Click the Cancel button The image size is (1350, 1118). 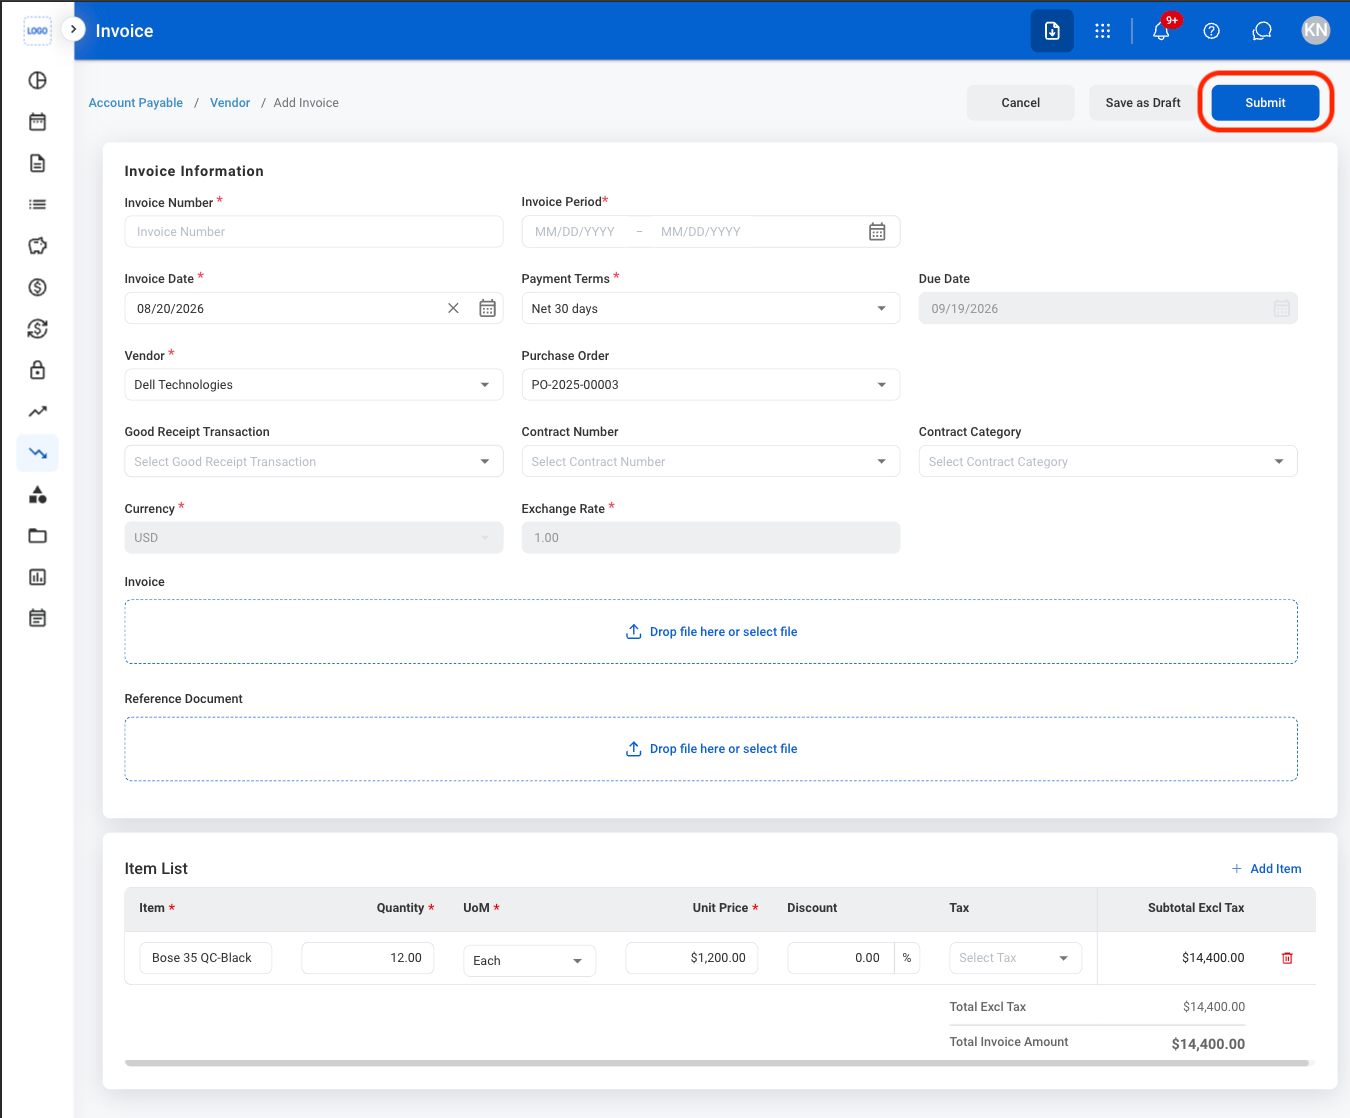pos(1020,103)
